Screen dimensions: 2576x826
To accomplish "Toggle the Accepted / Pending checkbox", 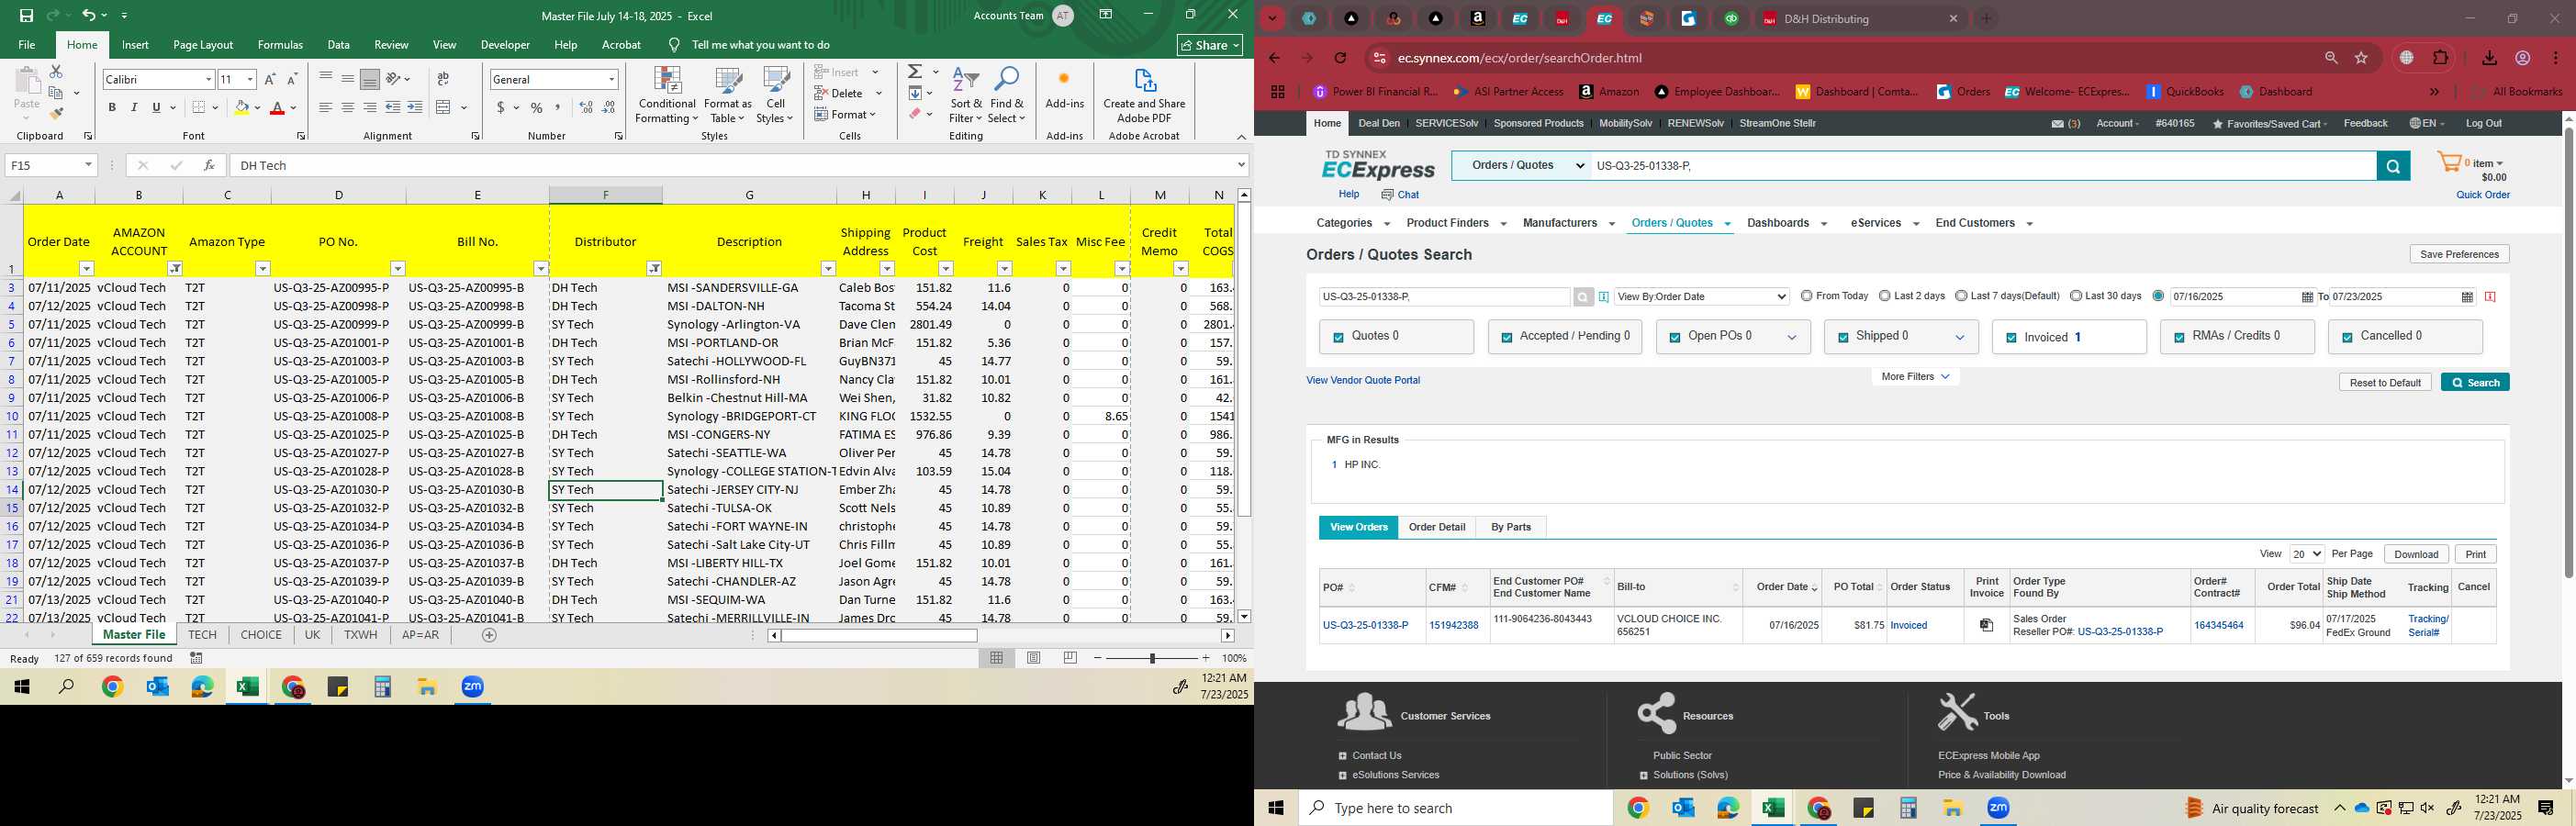I will click(x=1506, y=338).
